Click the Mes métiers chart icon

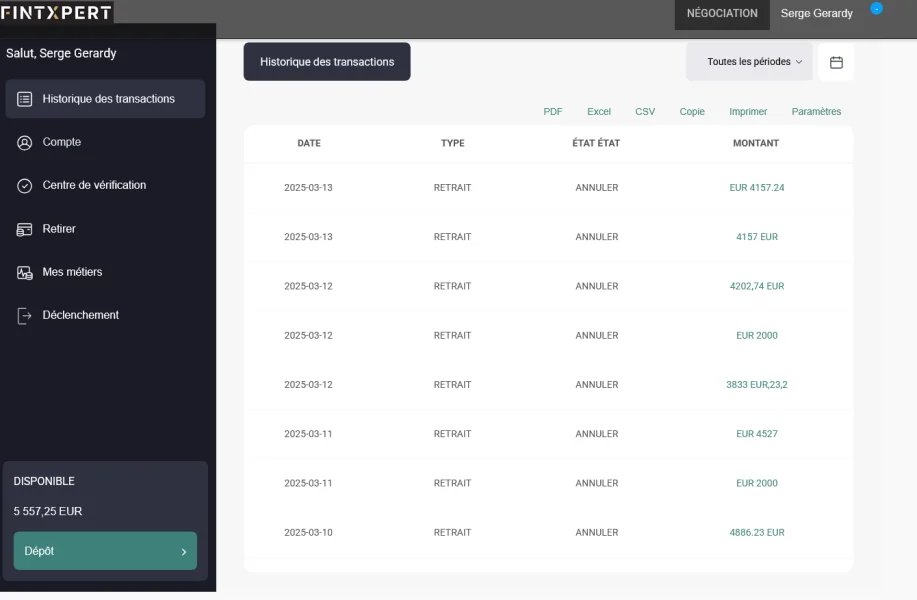(25, 272)
